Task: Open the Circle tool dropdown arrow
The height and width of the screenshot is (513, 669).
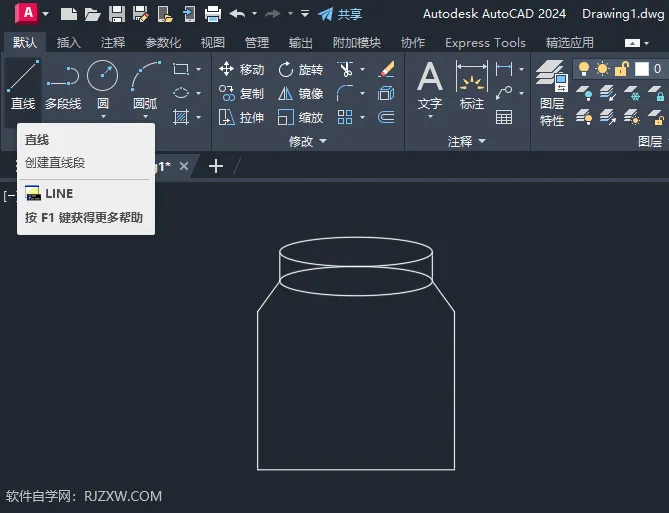Action: (103, 117)
